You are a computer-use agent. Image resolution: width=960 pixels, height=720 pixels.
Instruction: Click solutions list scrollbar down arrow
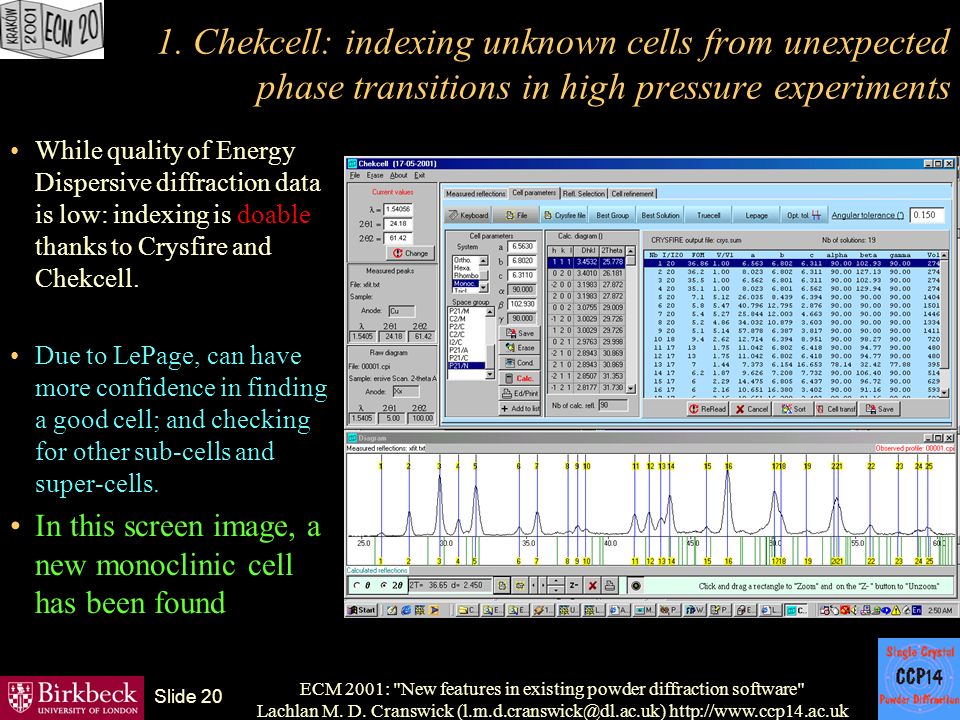944,392
